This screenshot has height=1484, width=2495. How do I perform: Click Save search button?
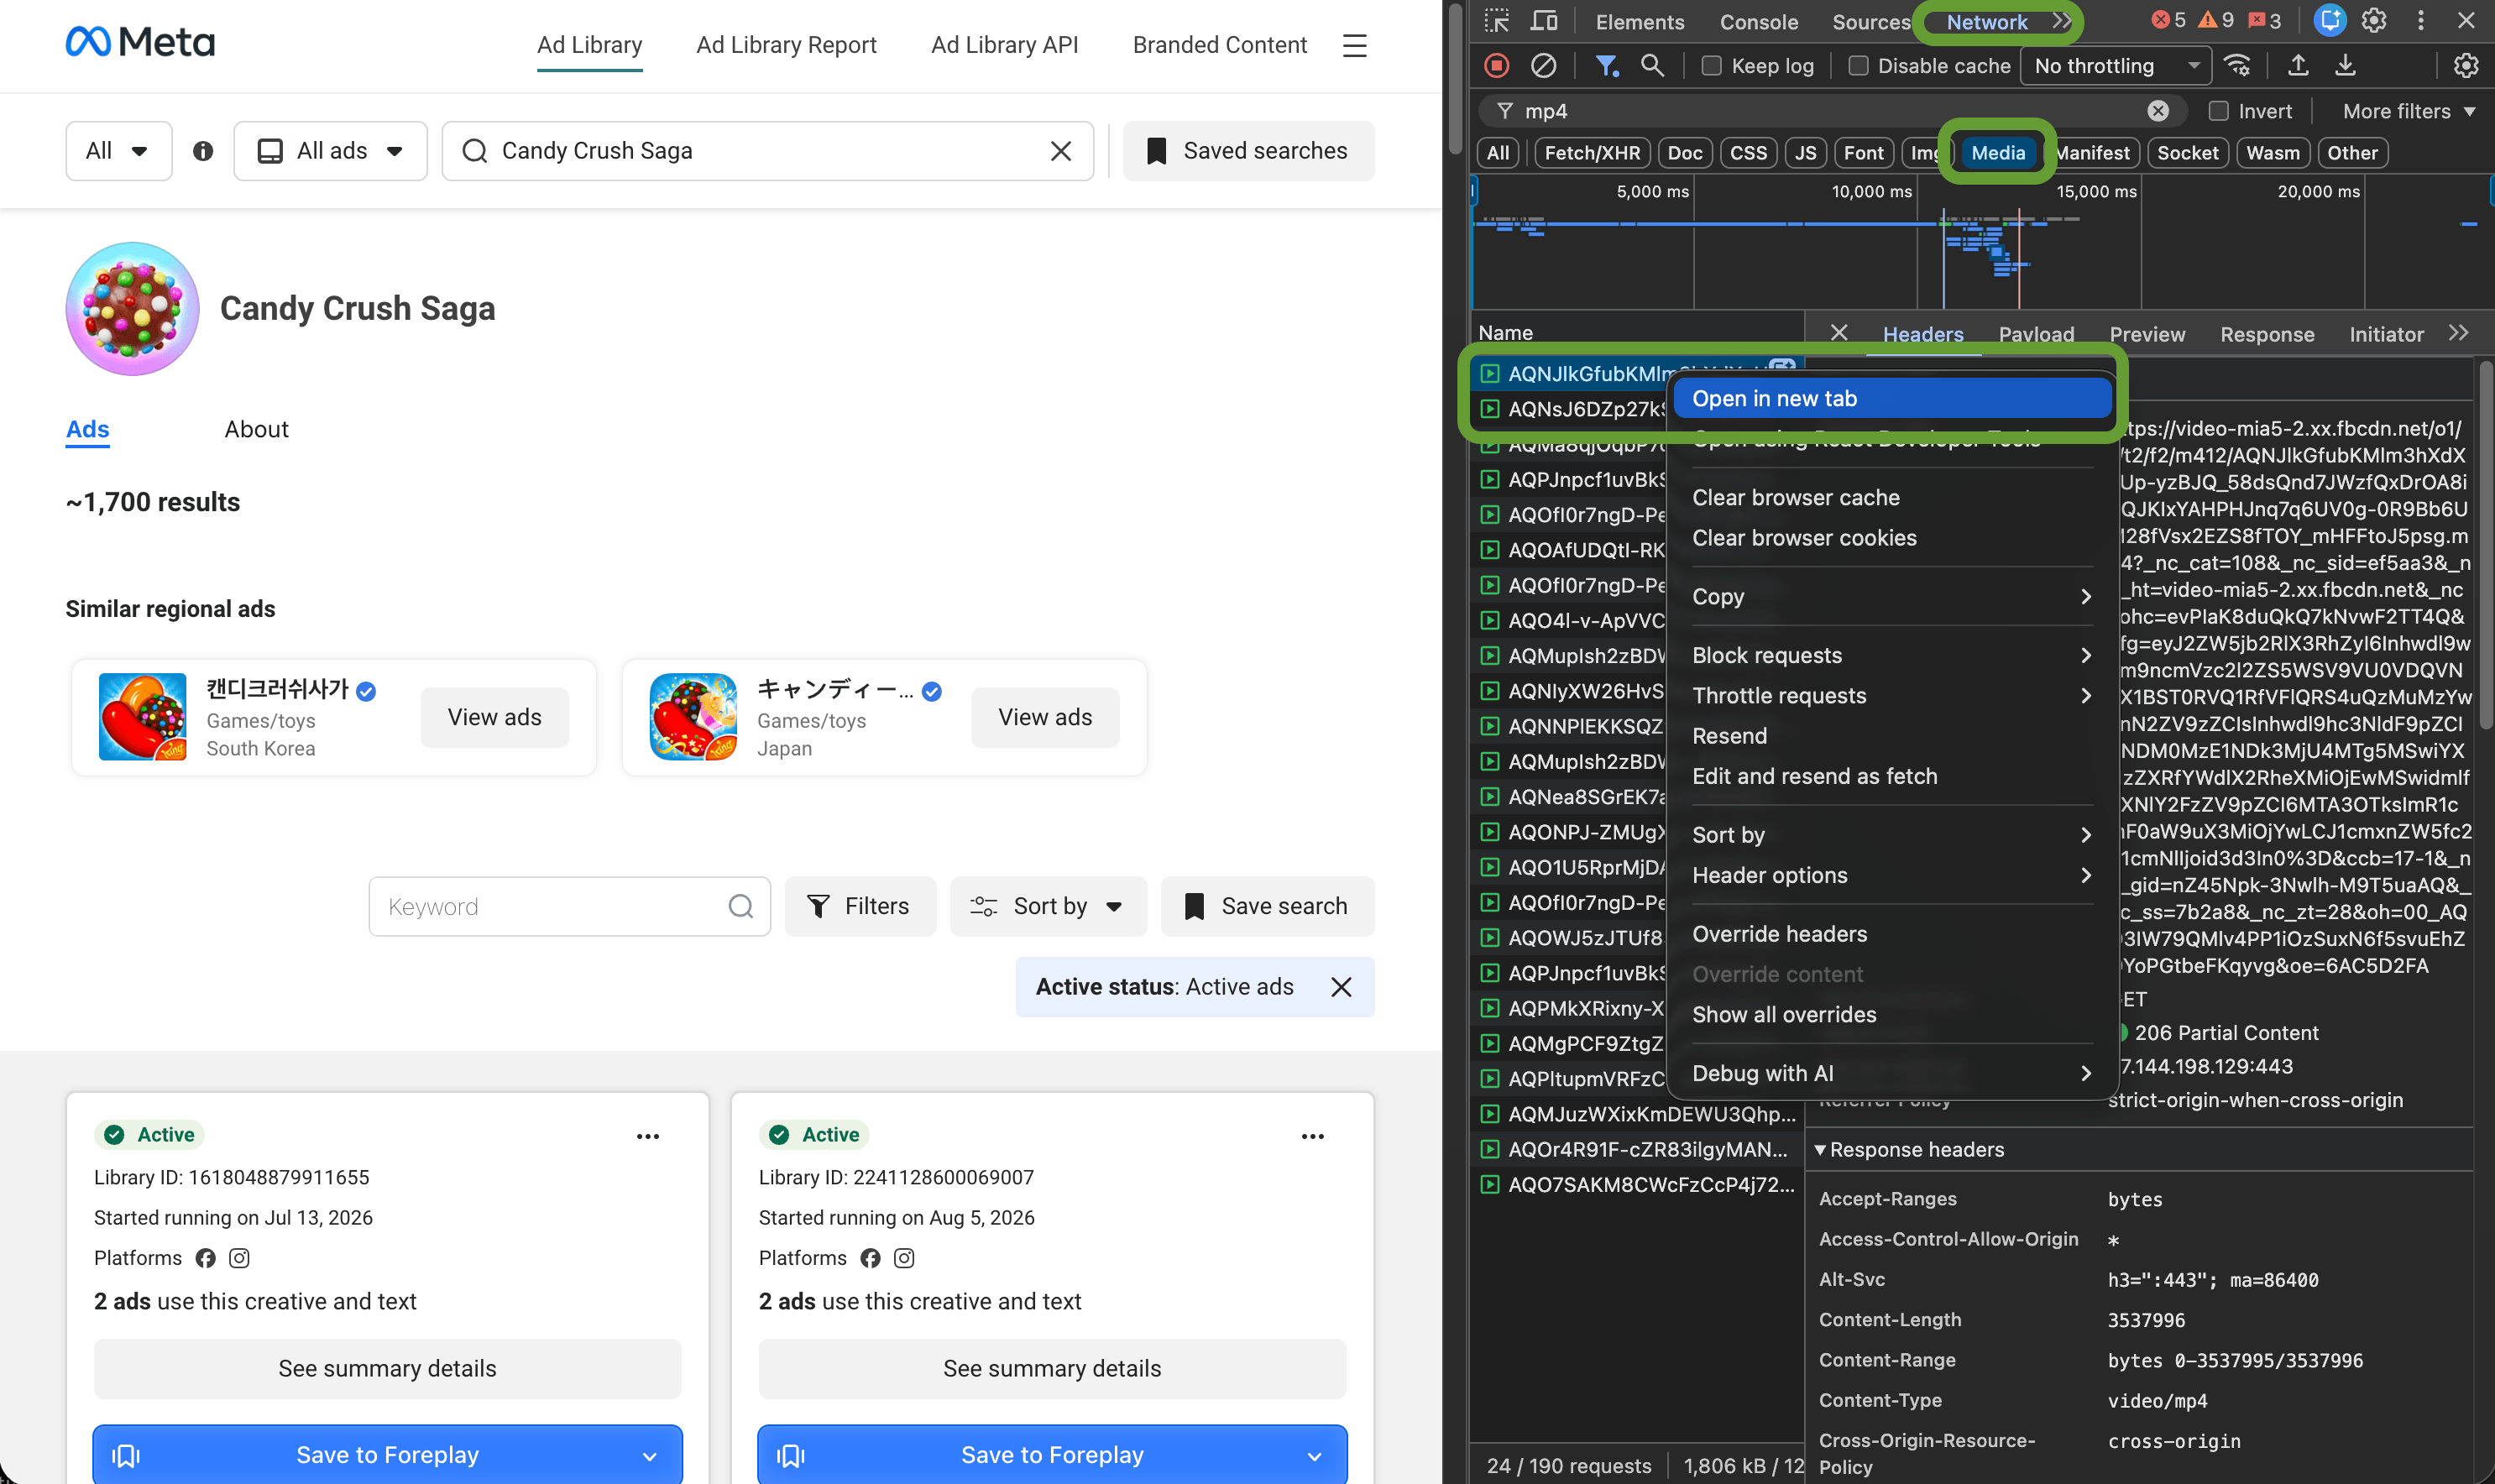point(1267,906)
